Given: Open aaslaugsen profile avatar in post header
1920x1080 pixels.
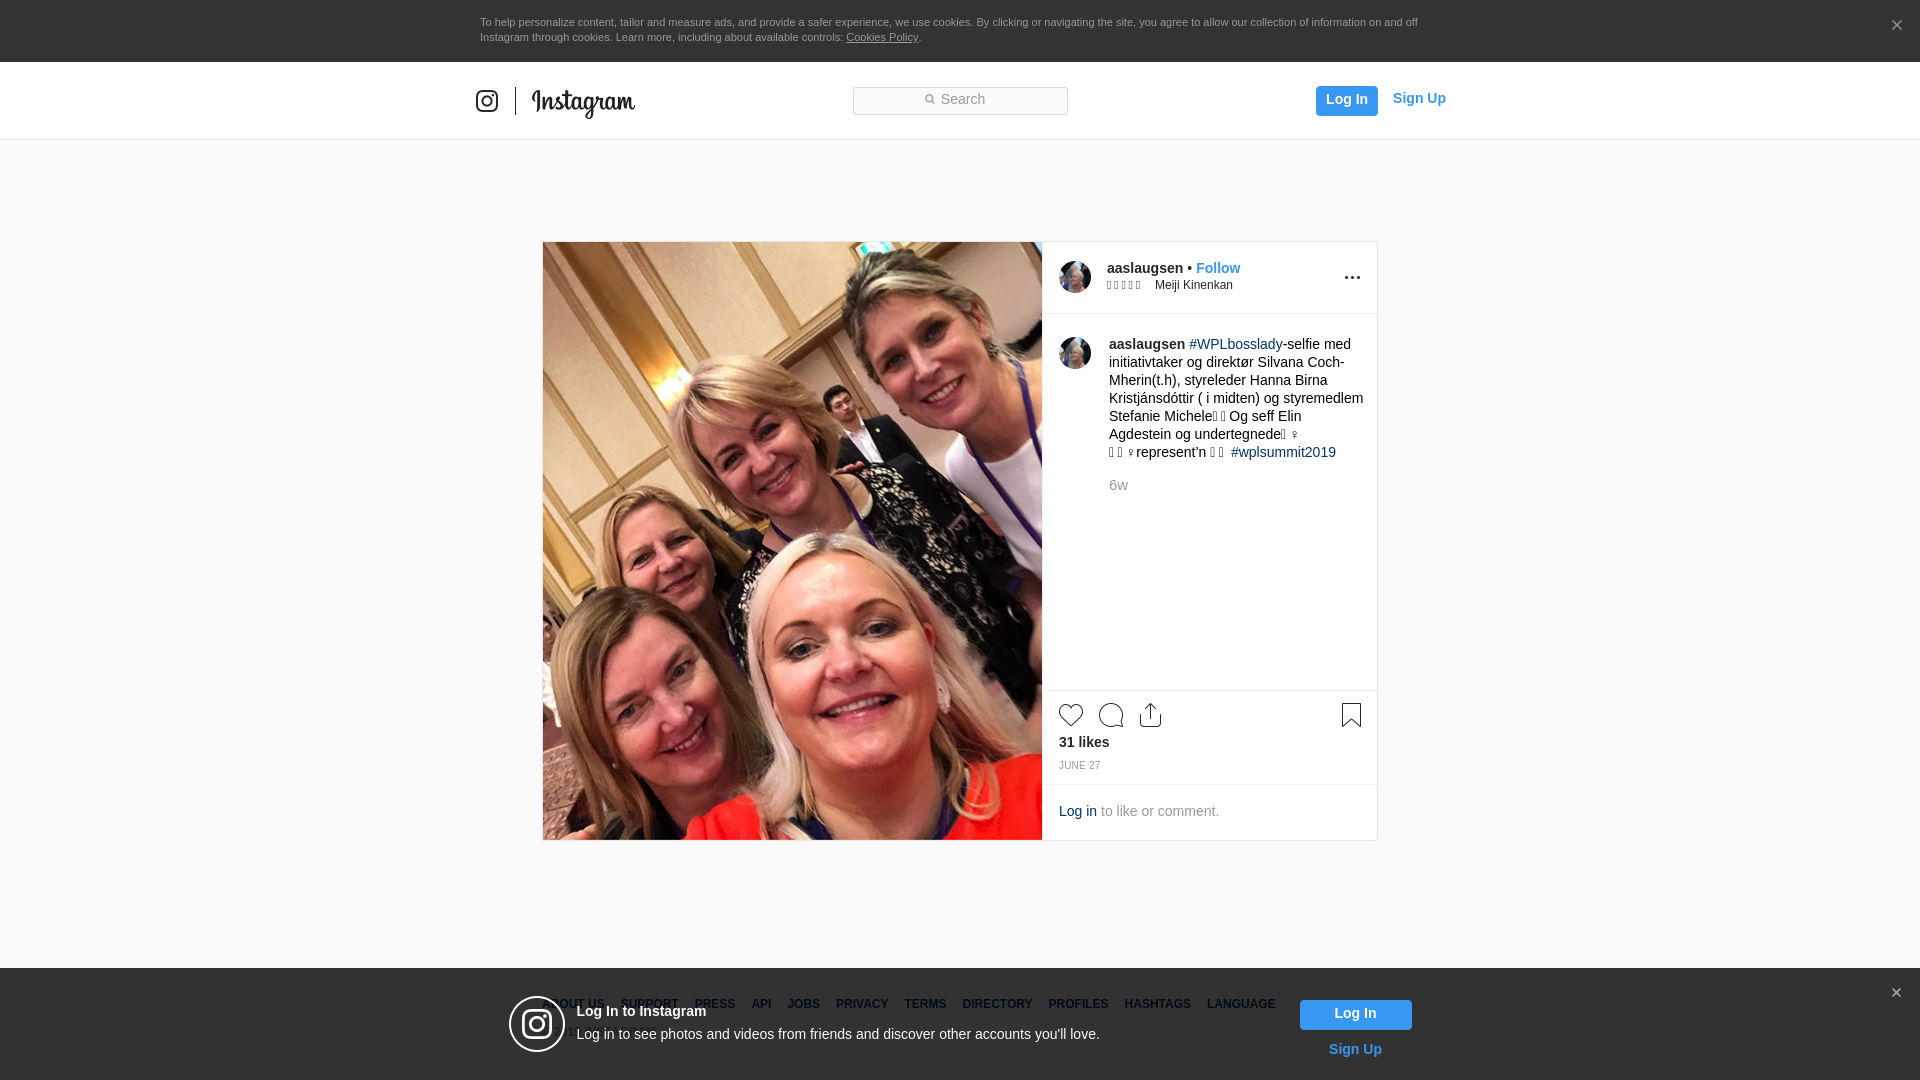Looking at the screenshot, I should point(1075,277).
